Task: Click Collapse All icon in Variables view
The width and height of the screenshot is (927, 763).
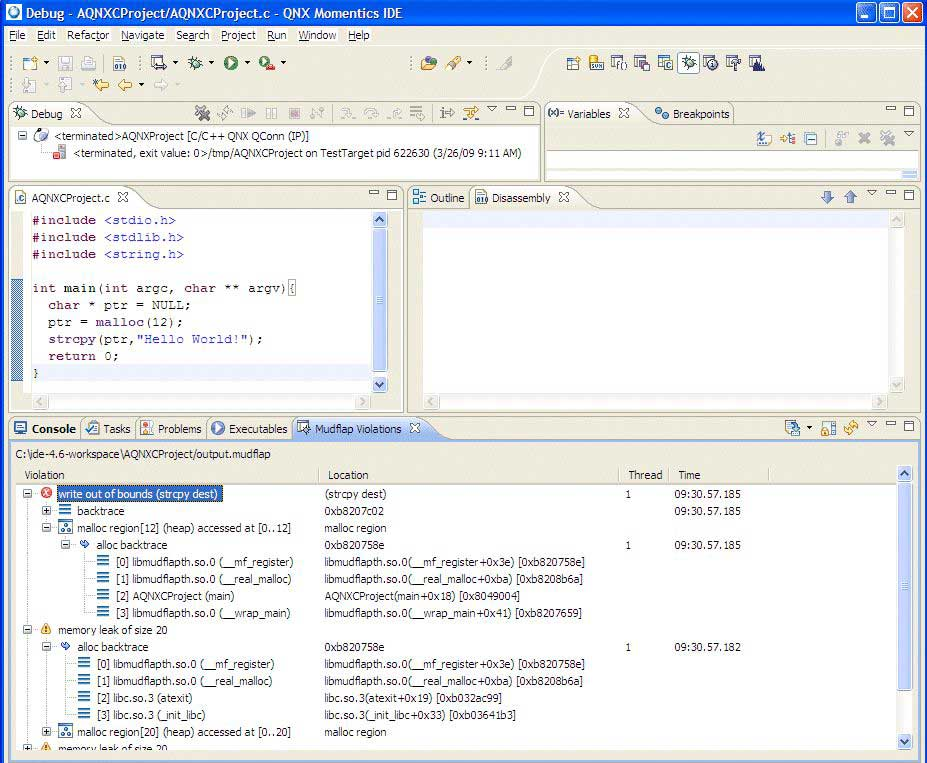Action: 811,139
